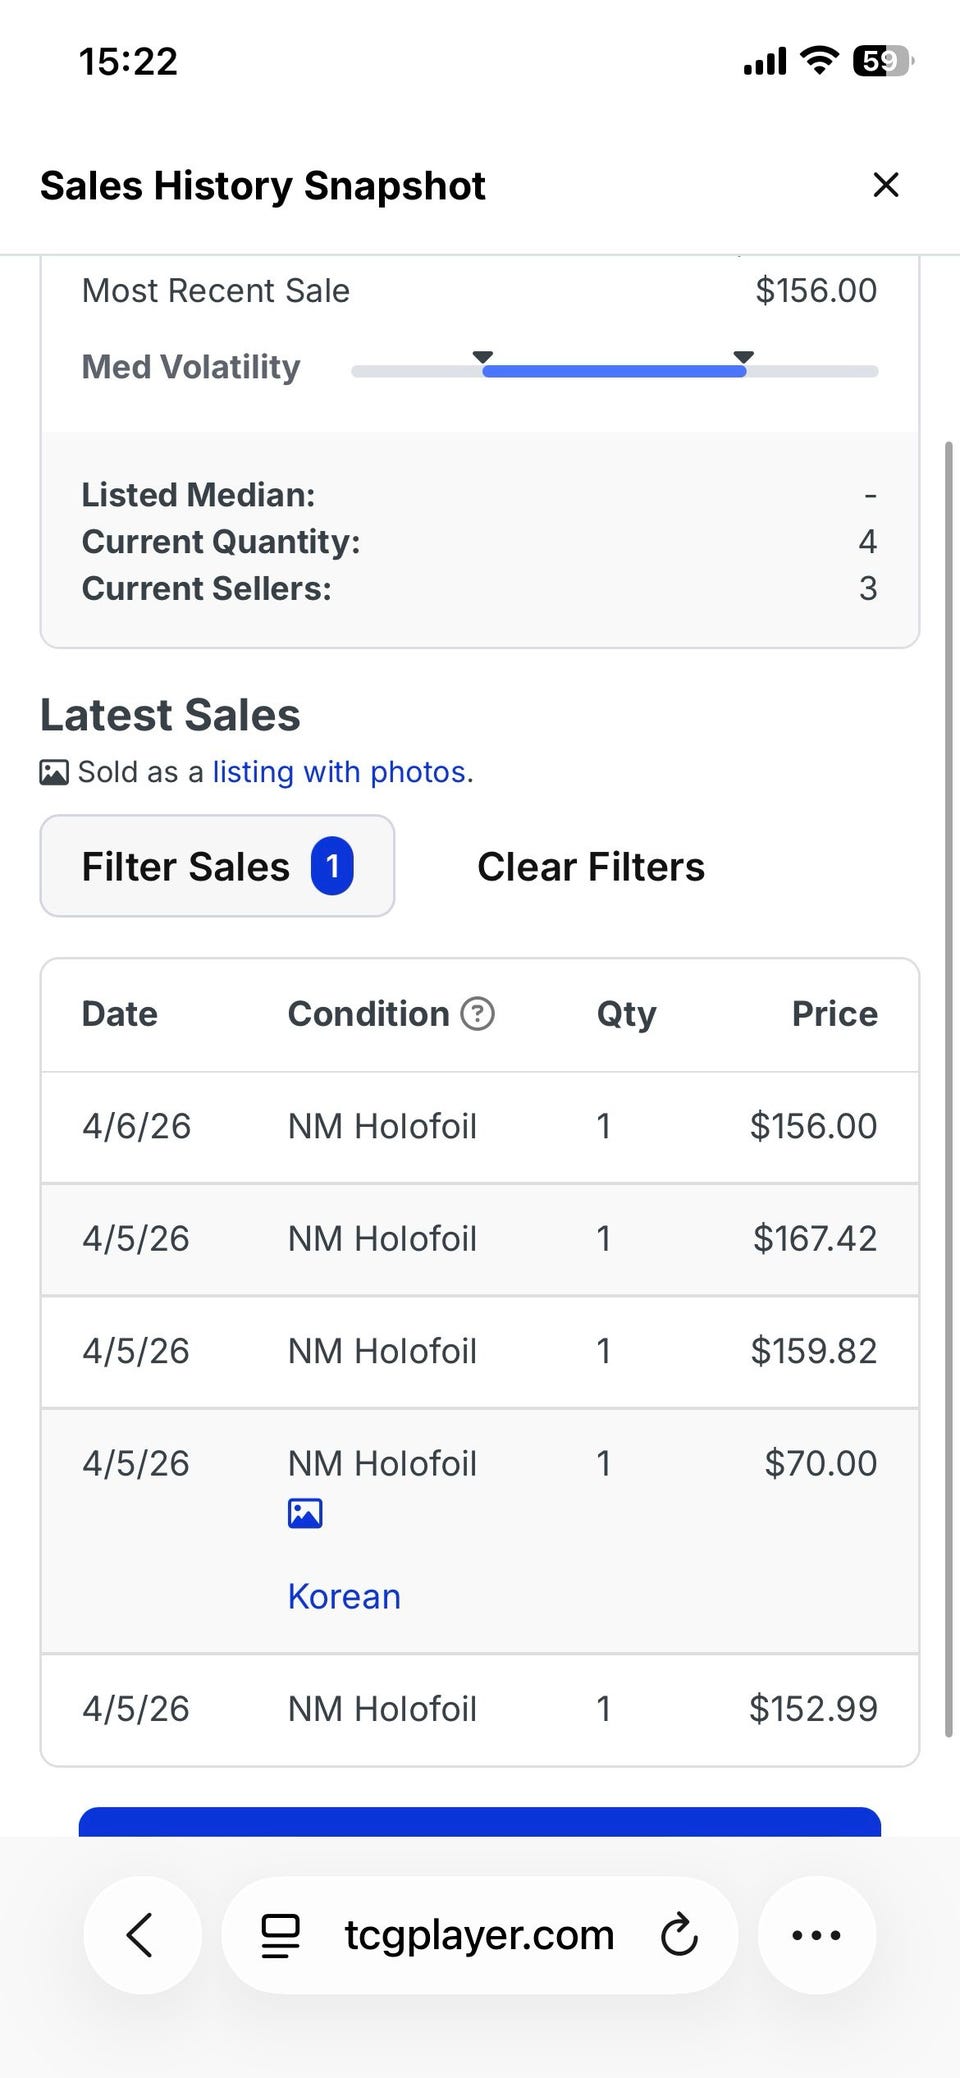This screenshot has width=960, height=2078.
Task: Close the Sales History Snapshot panel
Action: click(886, 185)
